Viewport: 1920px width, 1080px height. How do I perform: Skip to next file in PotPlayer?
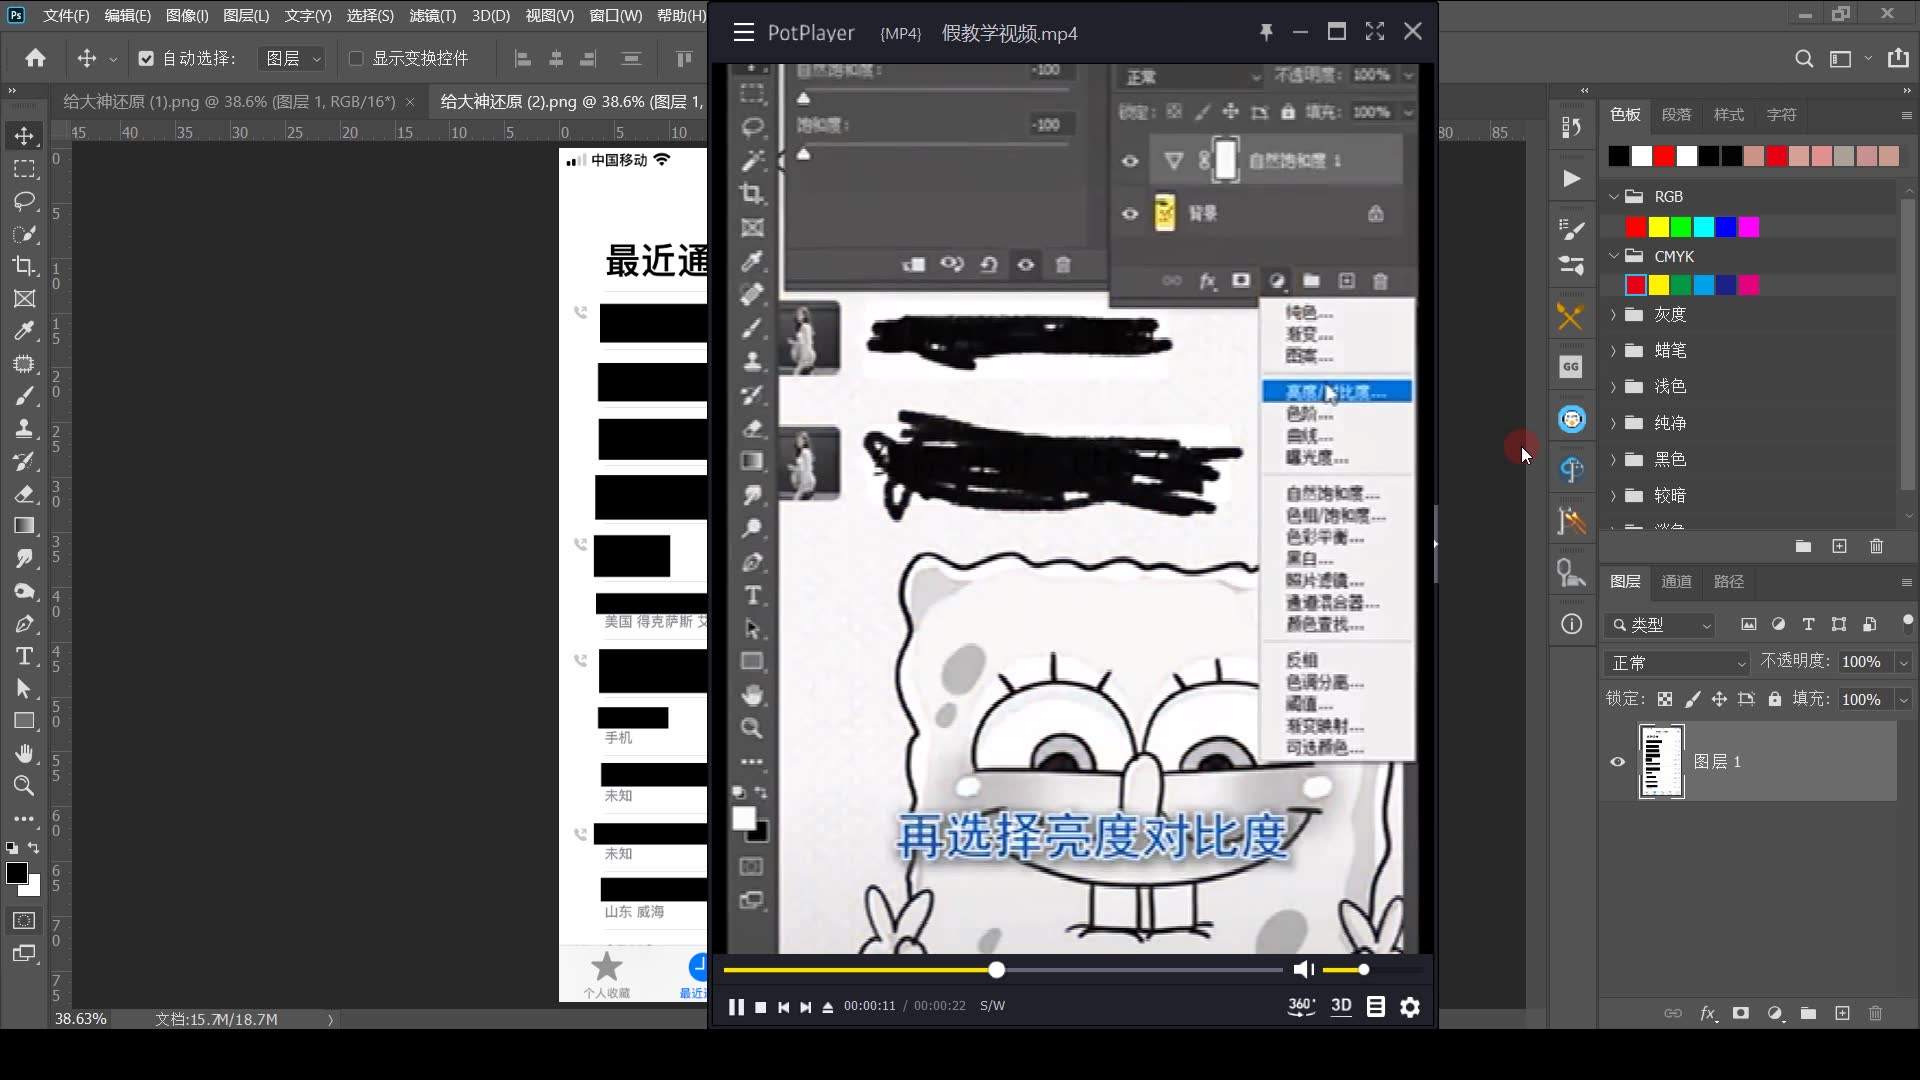[805, 1007]
